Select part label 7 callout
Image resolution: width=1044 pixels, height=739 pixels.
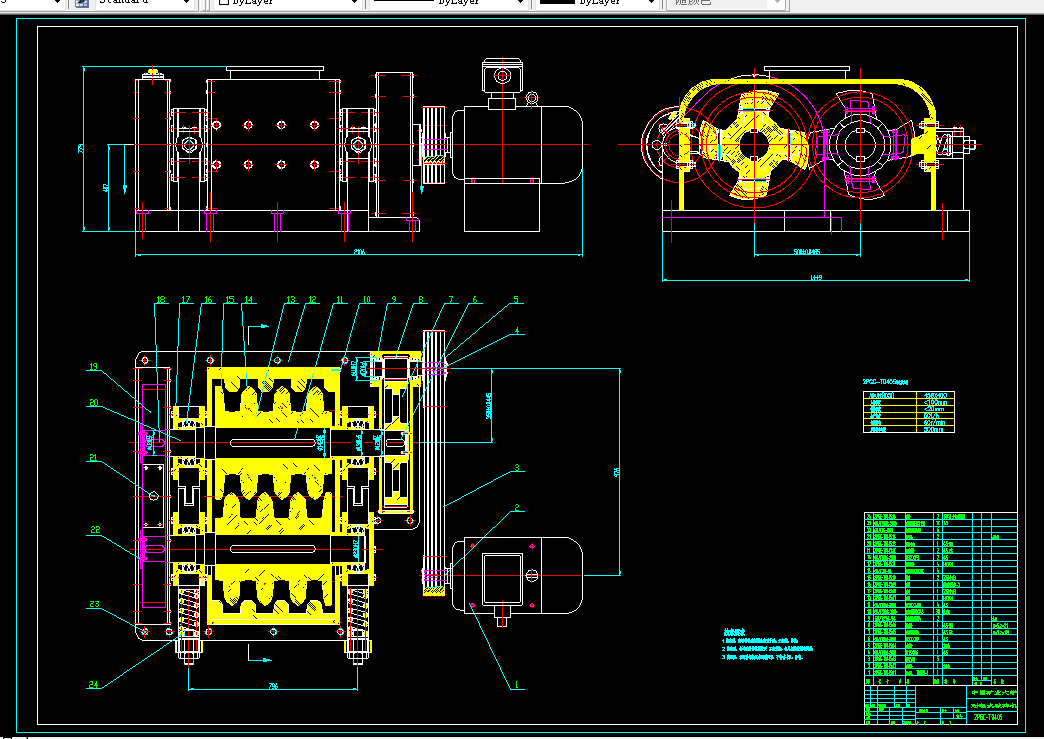(451, 300)
